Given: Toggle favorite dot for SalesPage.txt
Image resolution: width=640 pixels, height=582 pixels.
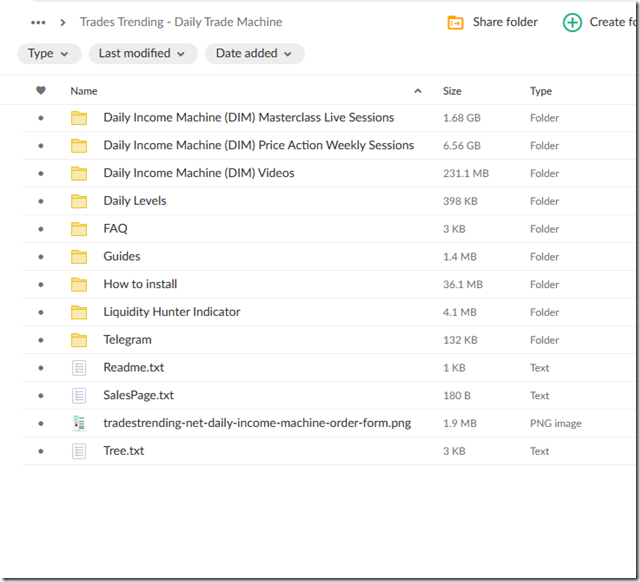Looking at the screenshot, I should (41, 396).
